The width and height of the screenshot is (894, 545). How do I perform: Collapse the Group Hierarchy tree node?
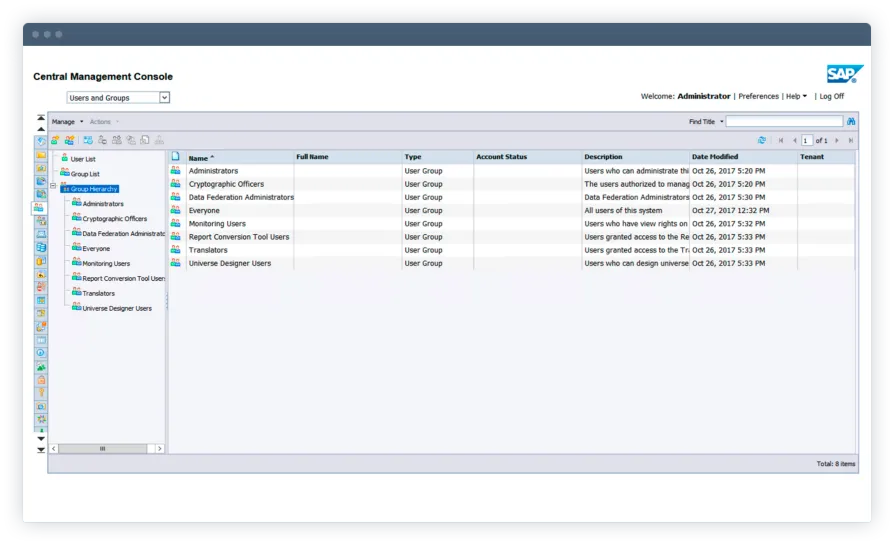pos(52,187)
